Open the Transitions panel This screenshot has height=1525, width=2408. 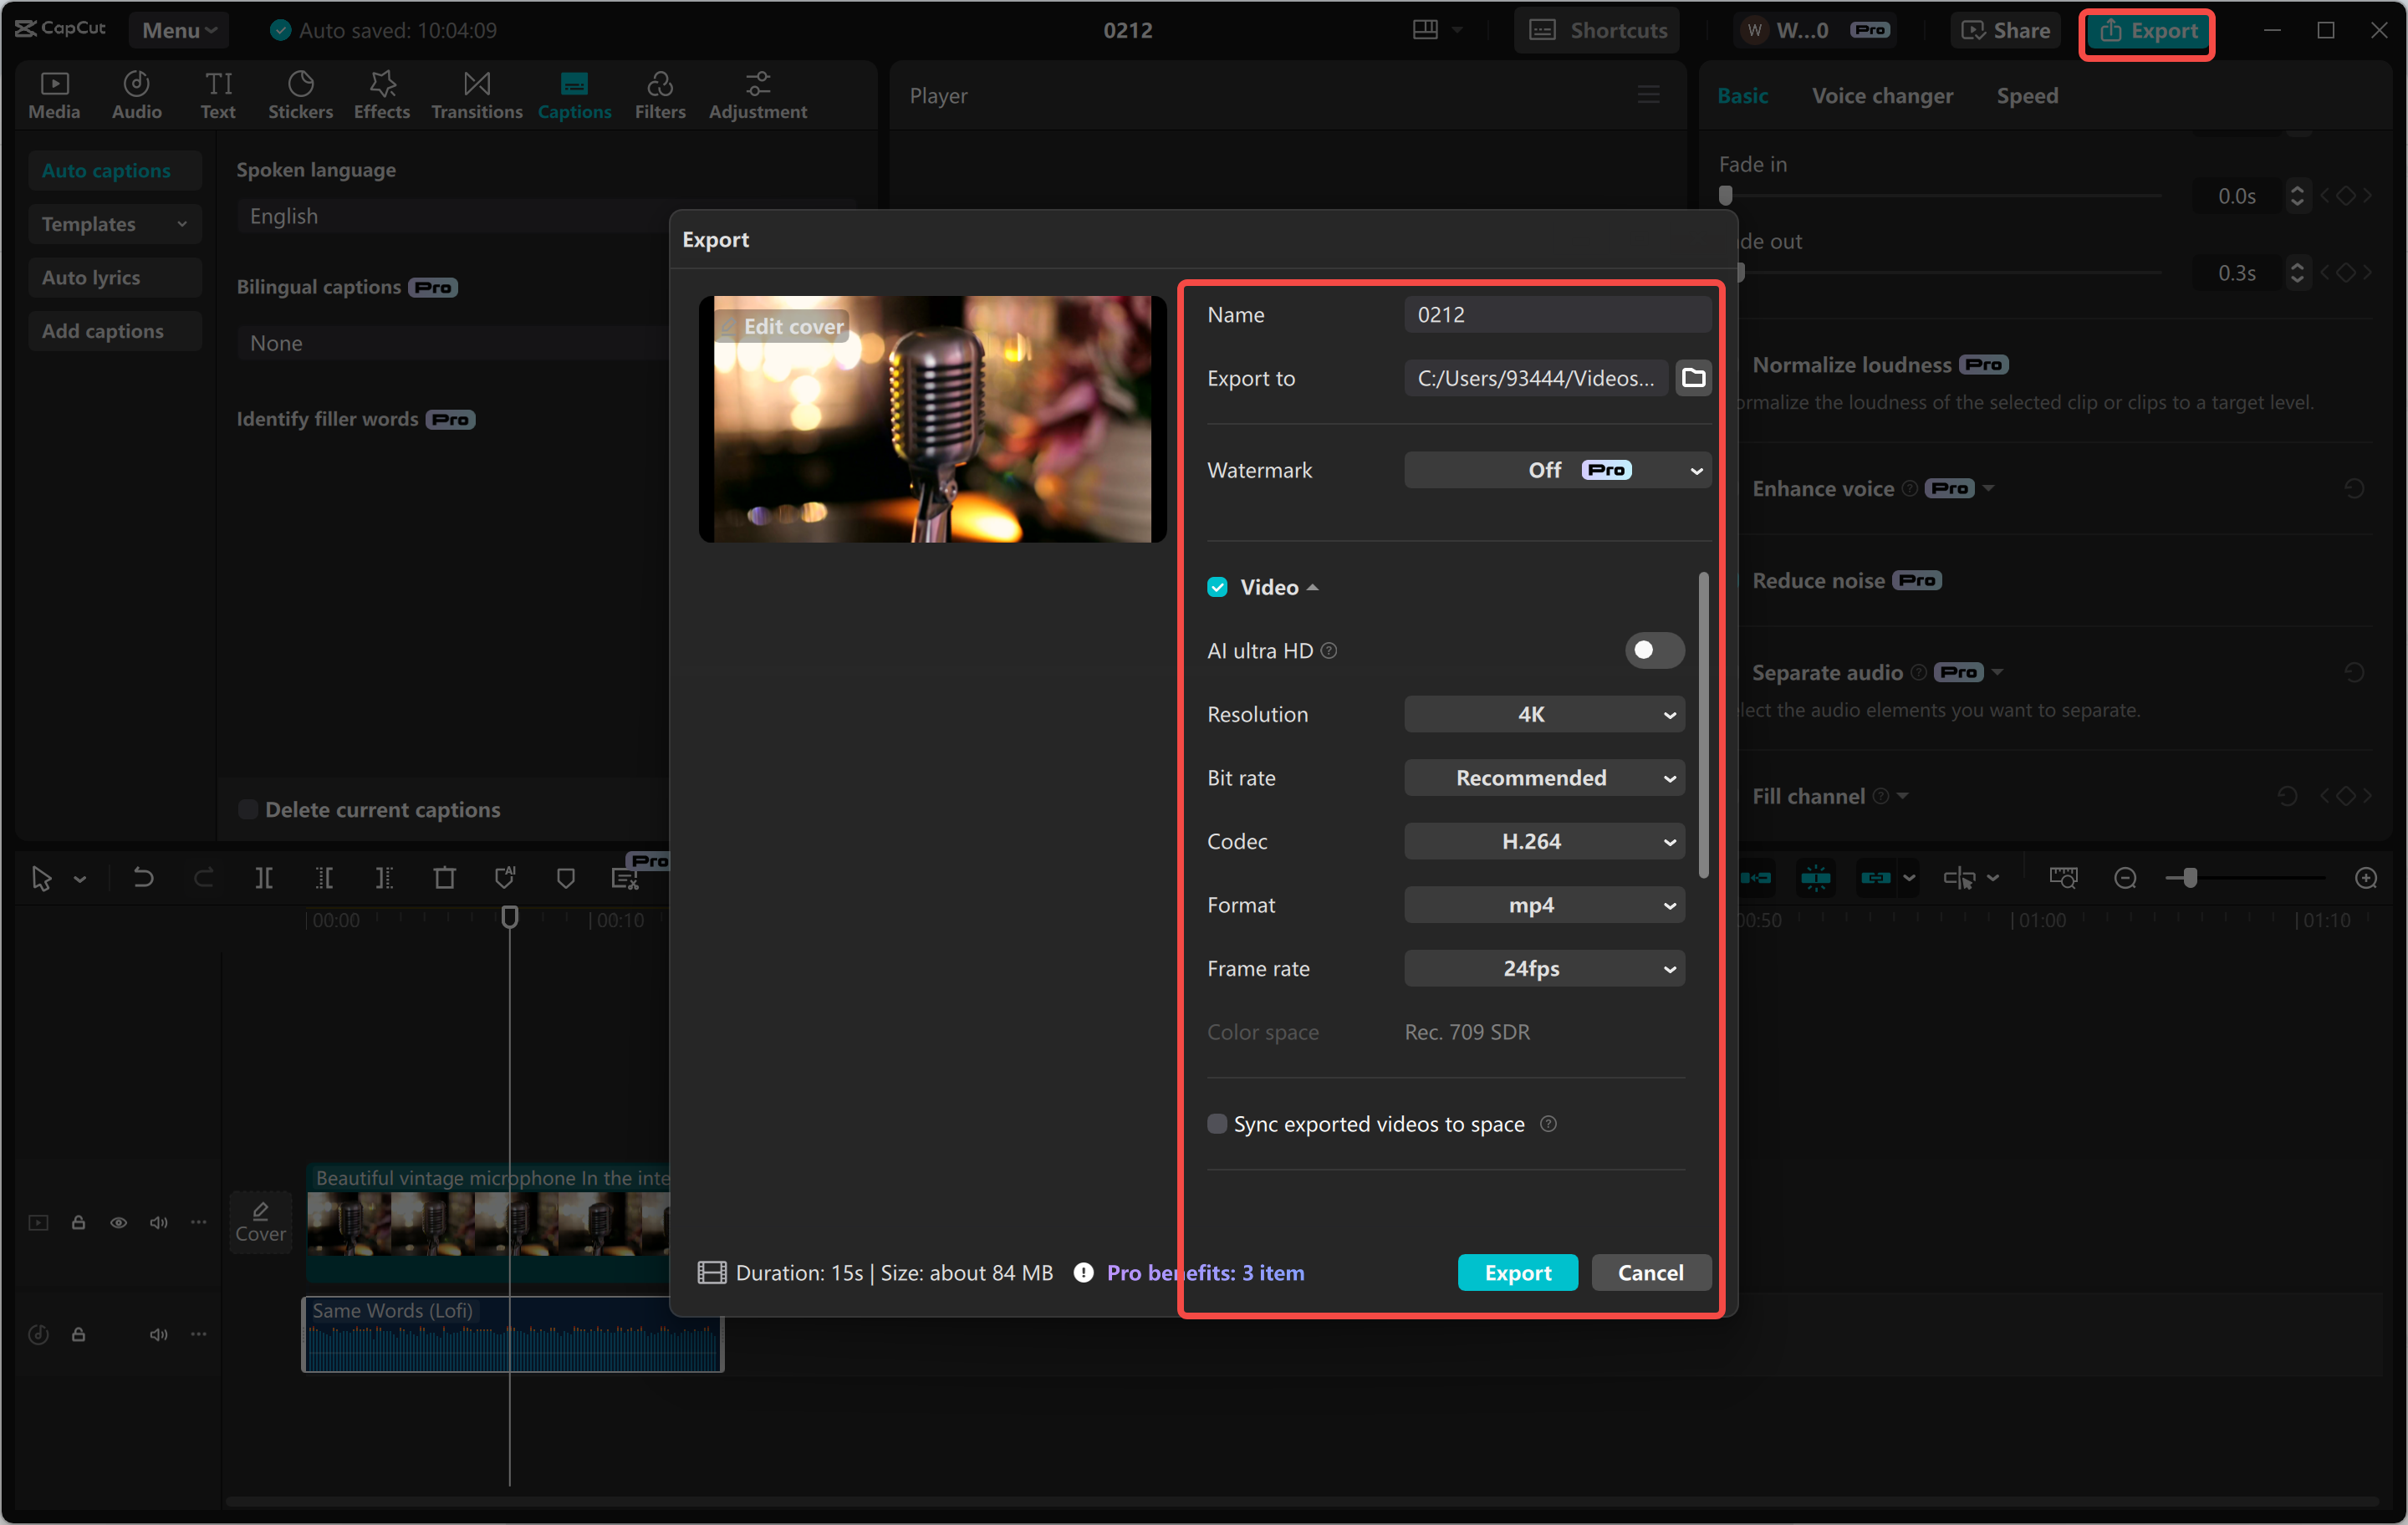click(476, 93)
